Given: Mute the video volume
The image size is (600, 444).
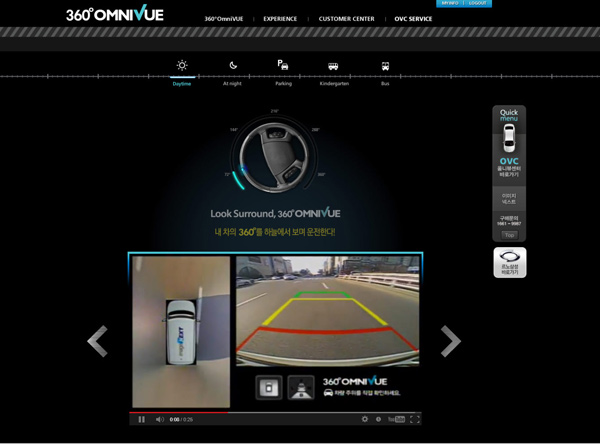Looking at the screenshot, I should coord(160,420).
